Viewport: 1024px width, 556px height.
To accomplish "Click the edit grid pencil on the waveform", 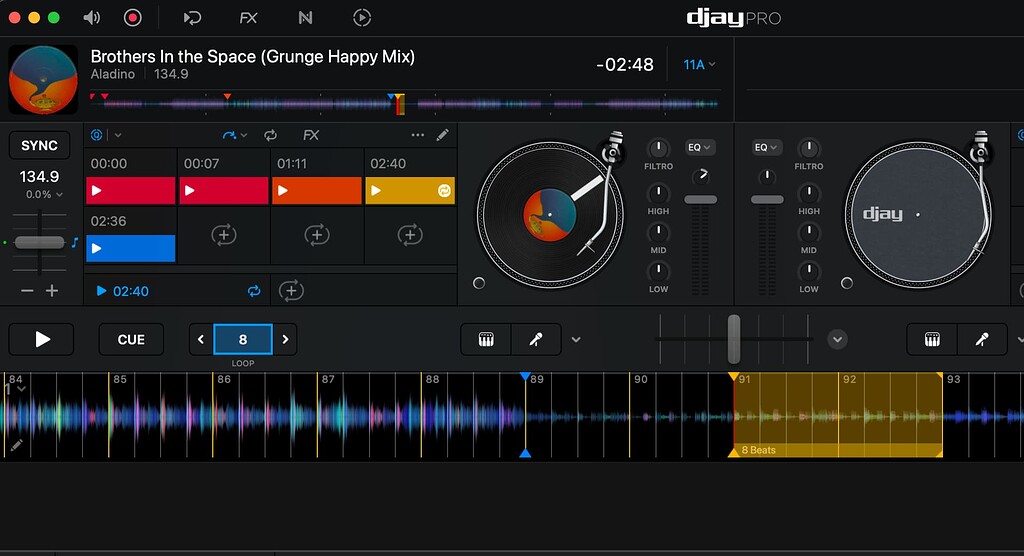I will tap(16, 445).
